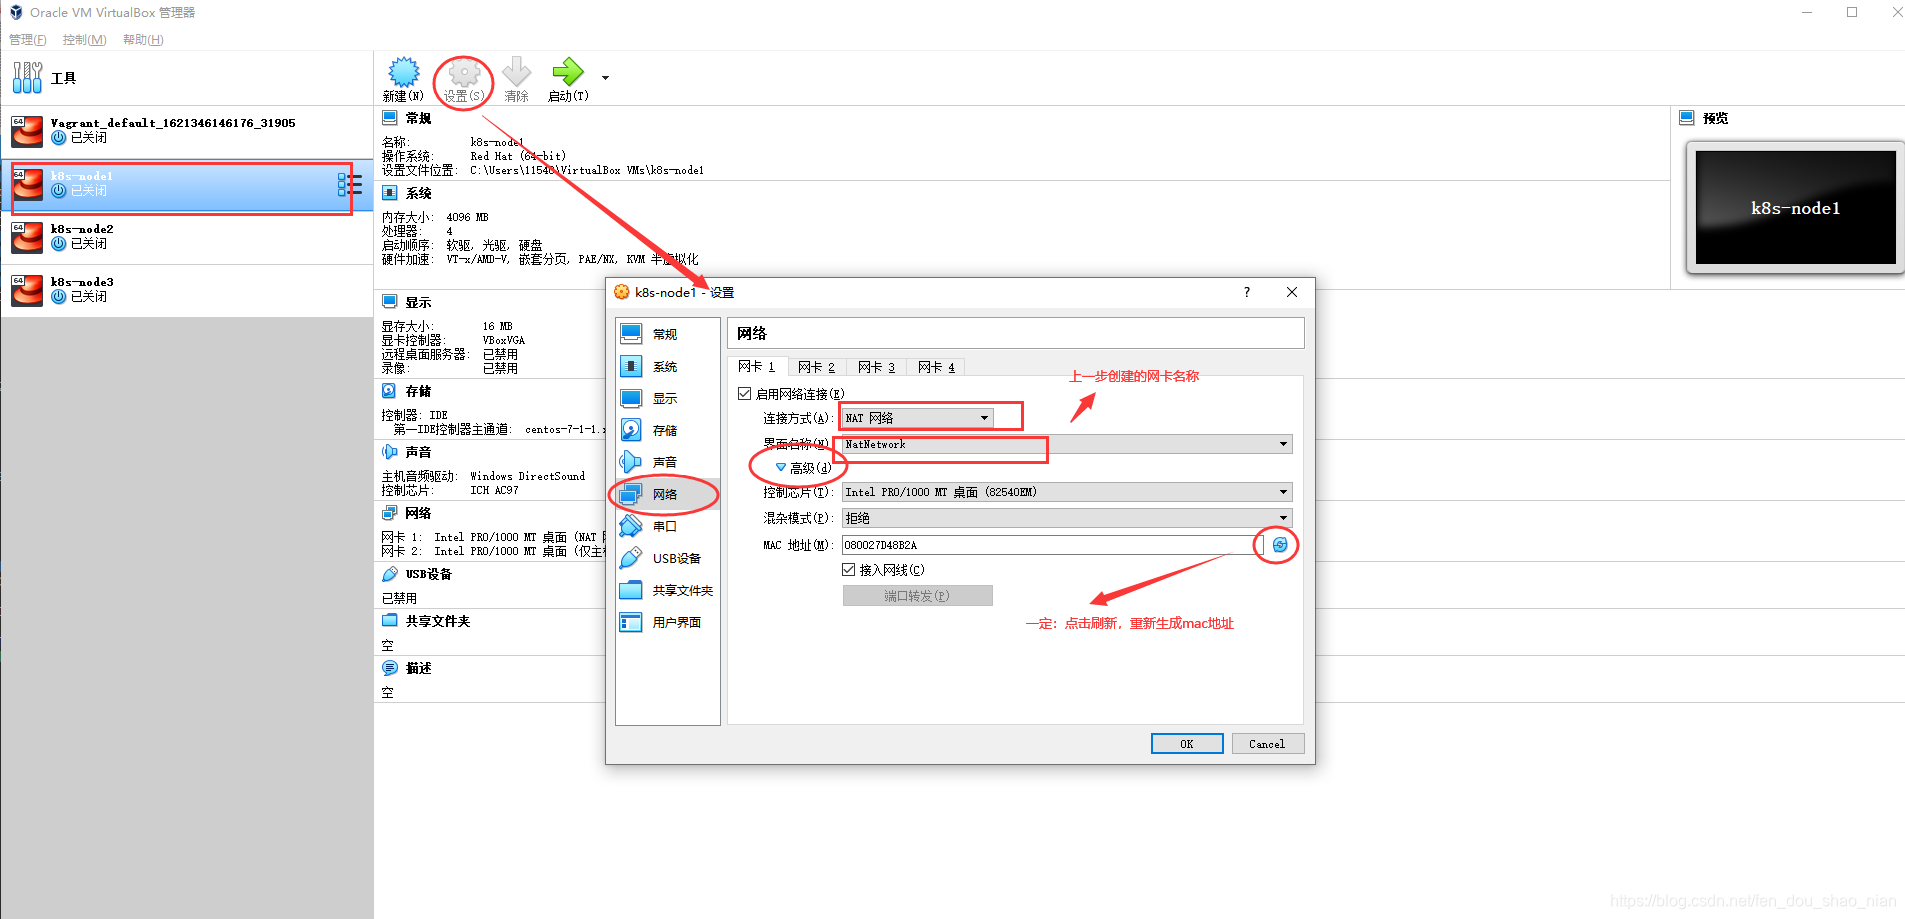Viewport: 1905px width, 919px height.
Task: Switch to the 网卡 2 tab
Action: pyautogui.click(x=816, y=367)
